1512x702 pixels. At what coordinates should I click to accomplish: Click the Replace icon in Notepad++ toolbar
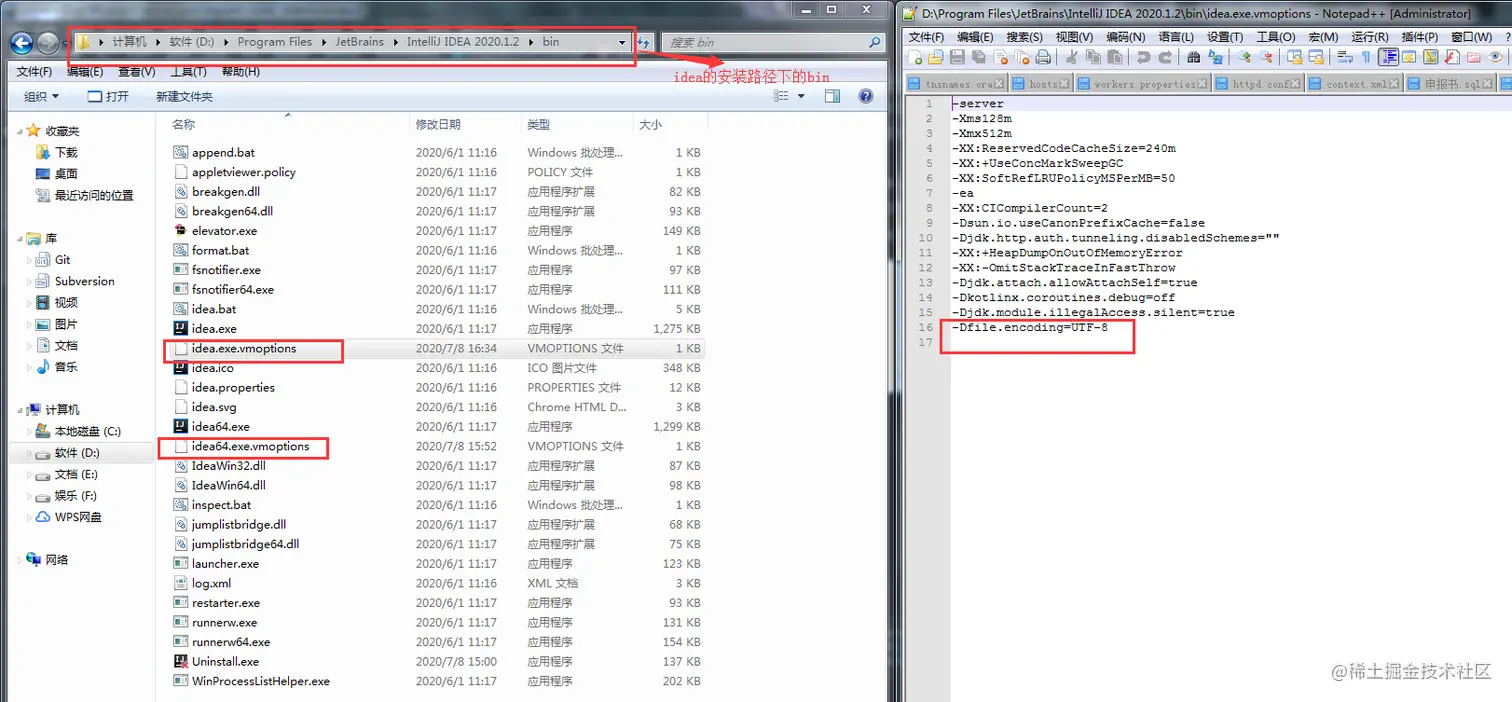point(1216,57)
